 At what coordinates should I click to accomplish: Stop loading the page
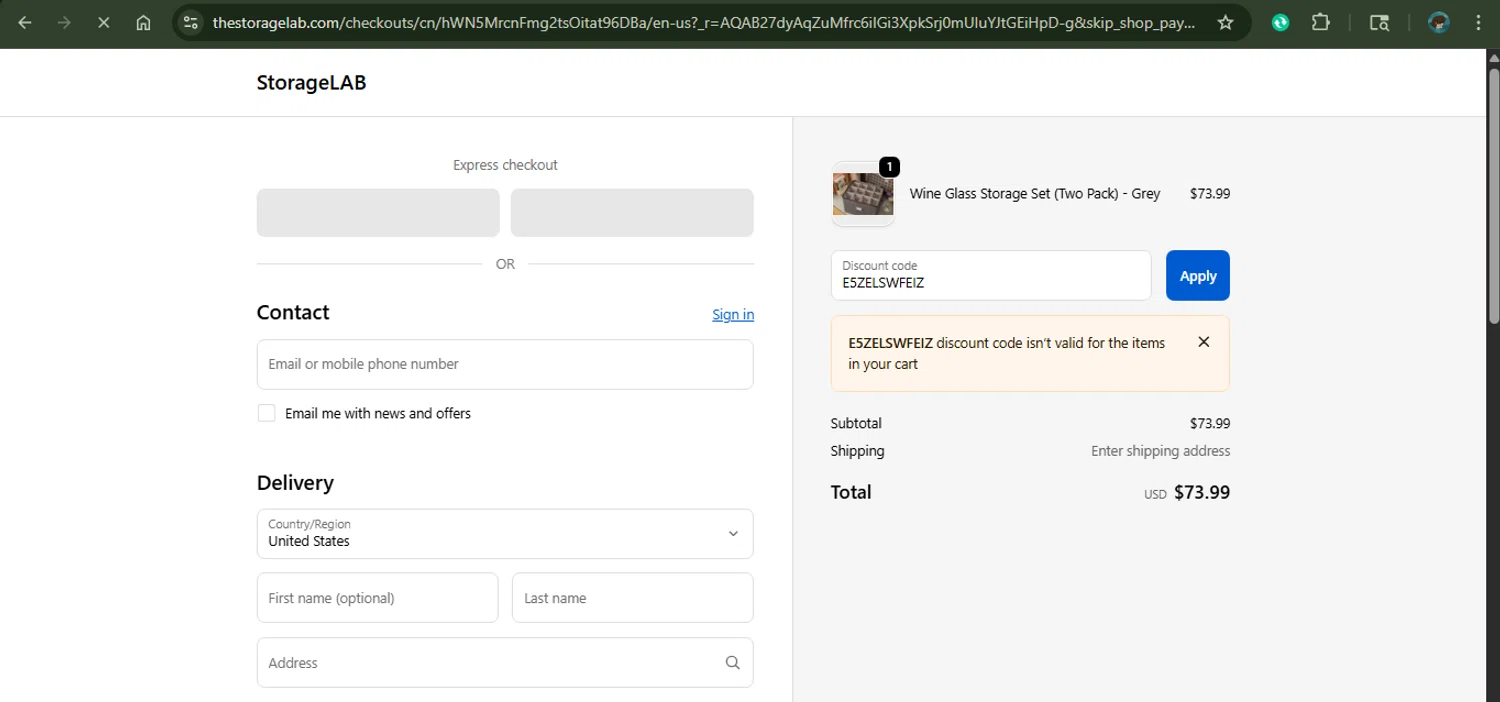click(x=103, y=23)
